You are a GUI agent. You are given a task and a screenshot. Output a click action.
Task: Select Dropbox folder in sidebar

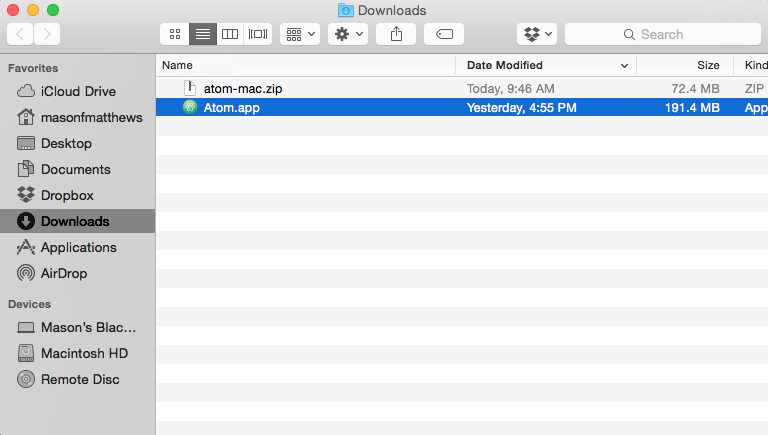[x=66, y=195]
